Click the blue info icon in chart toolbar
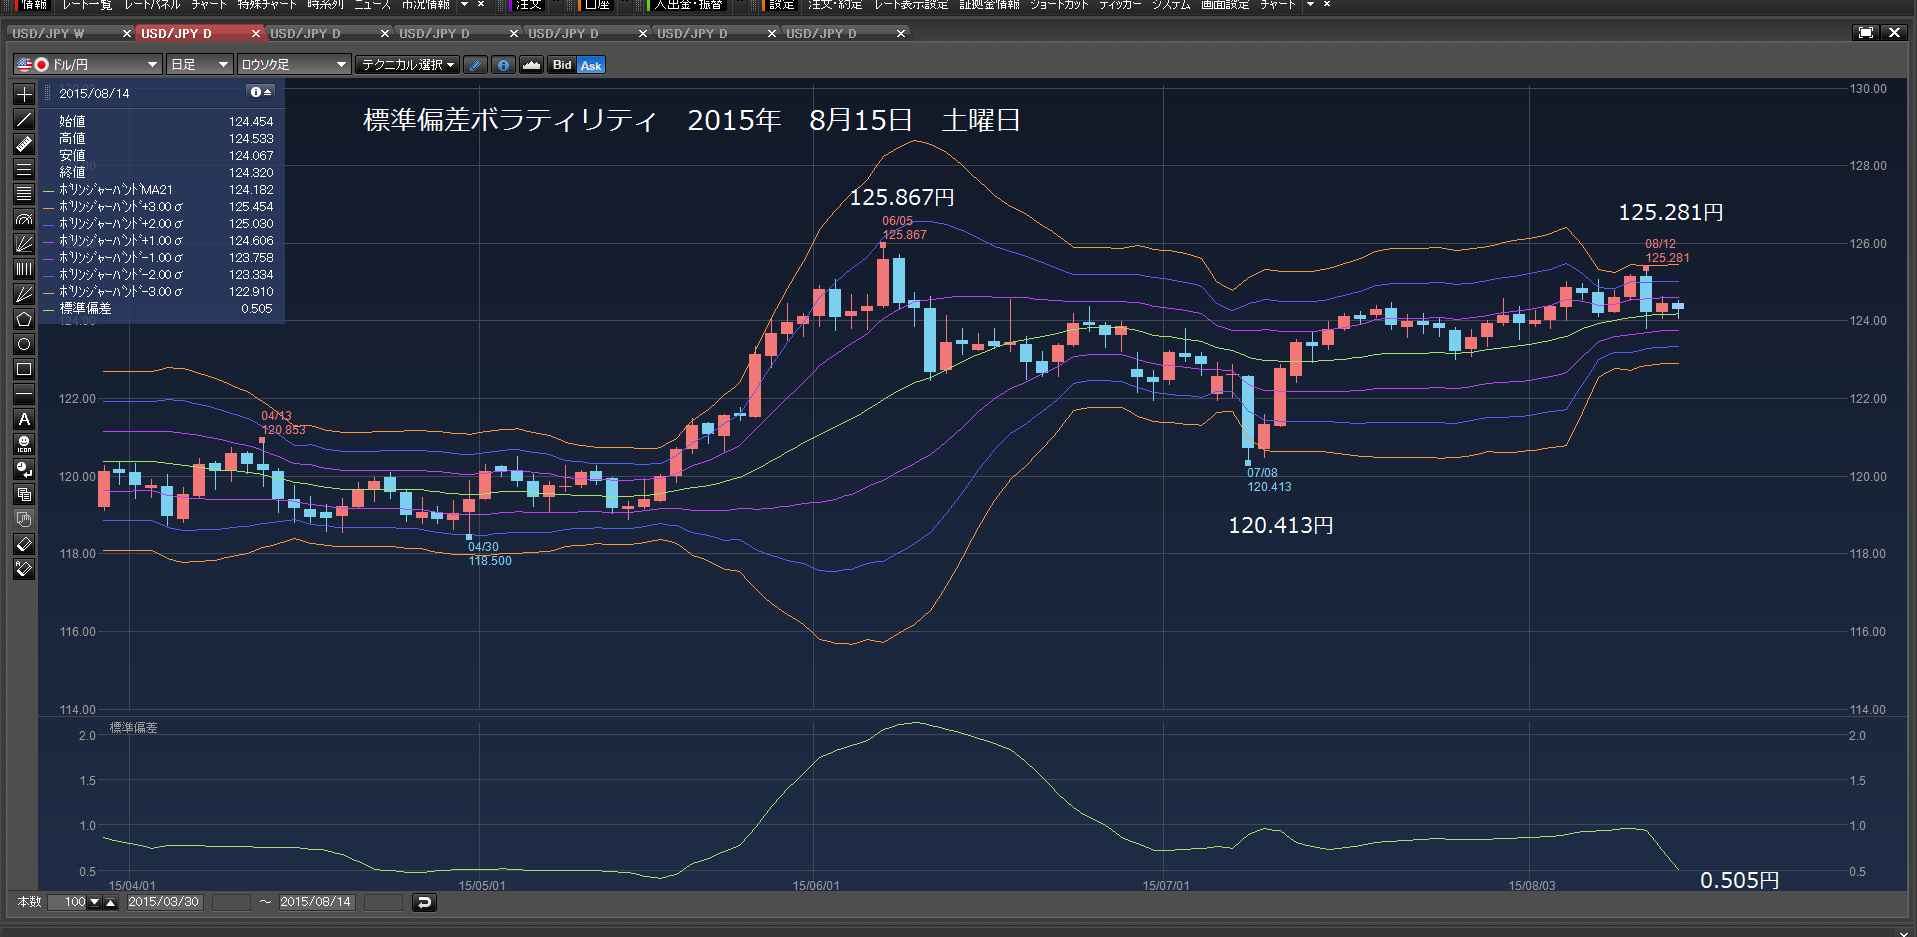1917x937 pixels. 503,65
